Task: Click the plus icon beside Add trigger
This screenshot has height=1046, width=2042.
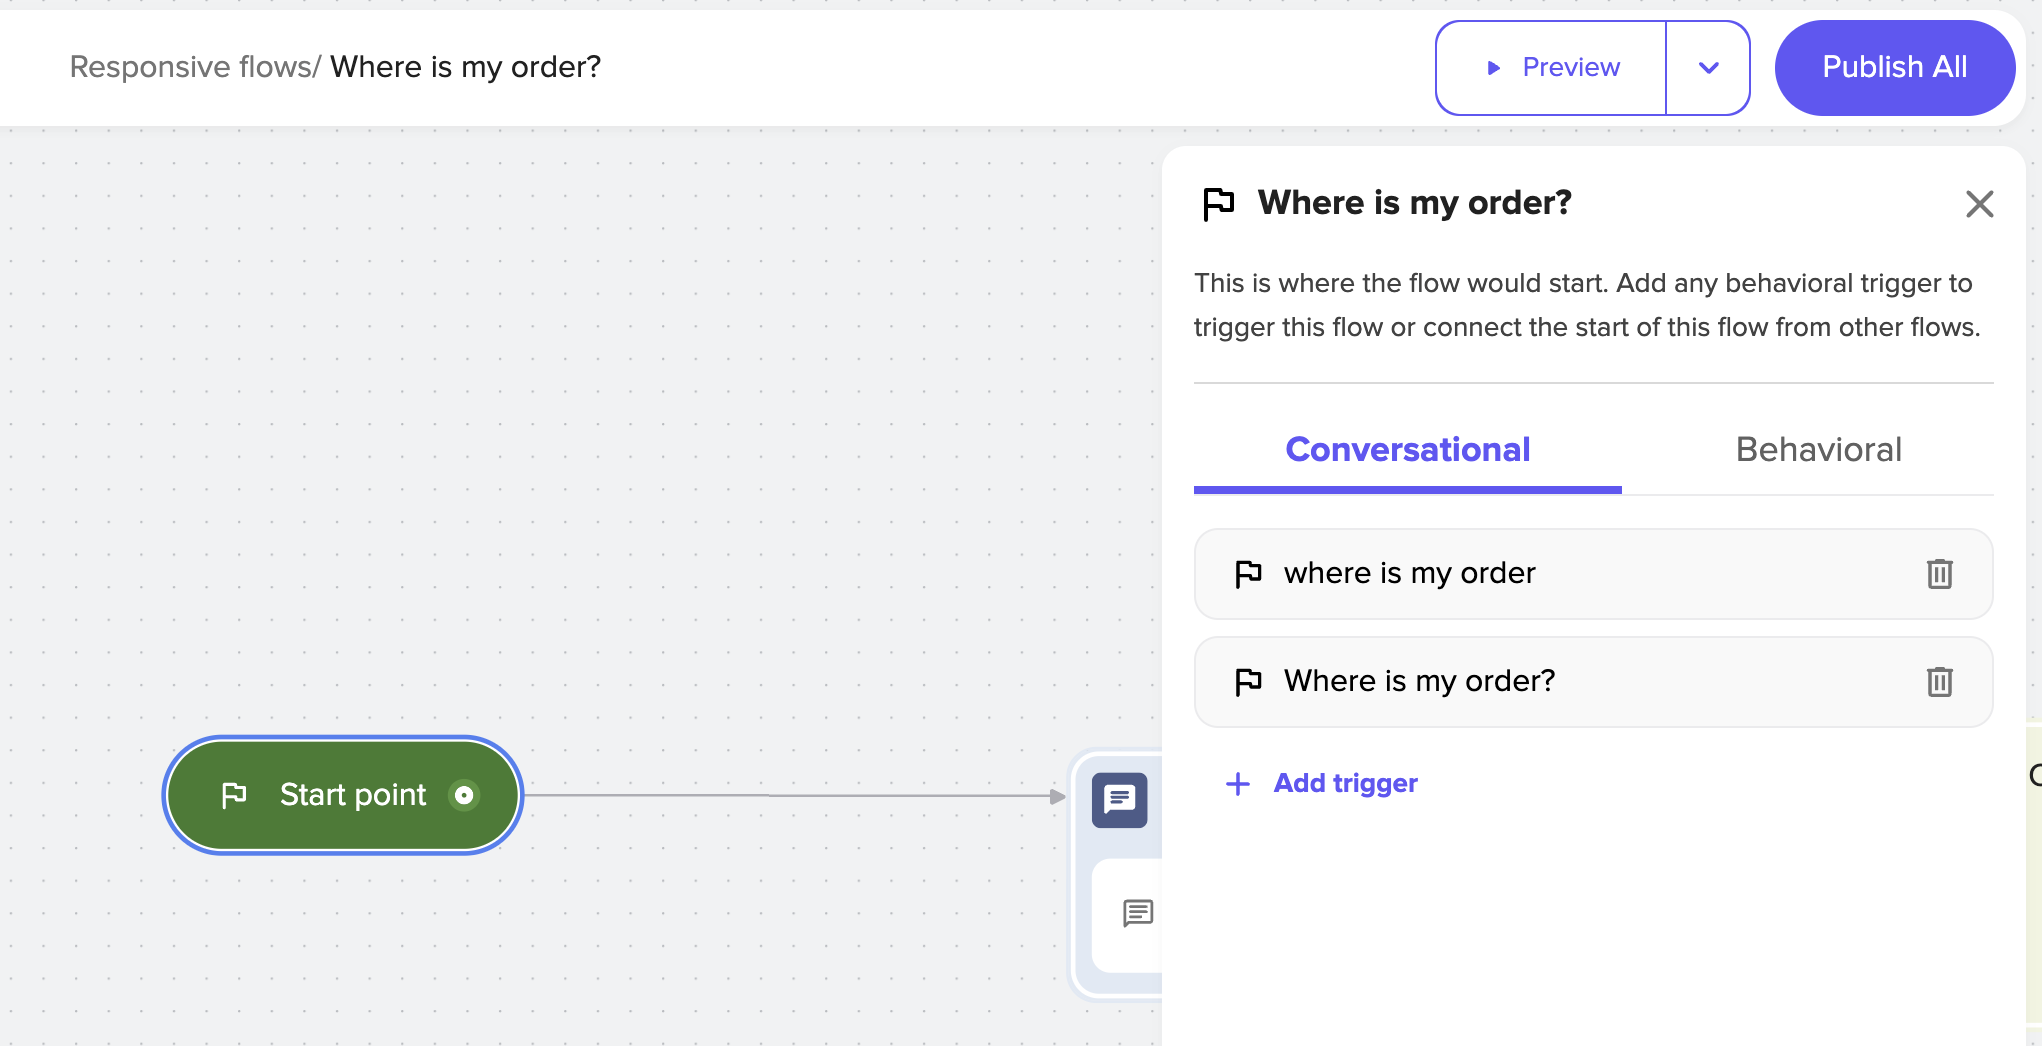Action: click(1238, 784)
